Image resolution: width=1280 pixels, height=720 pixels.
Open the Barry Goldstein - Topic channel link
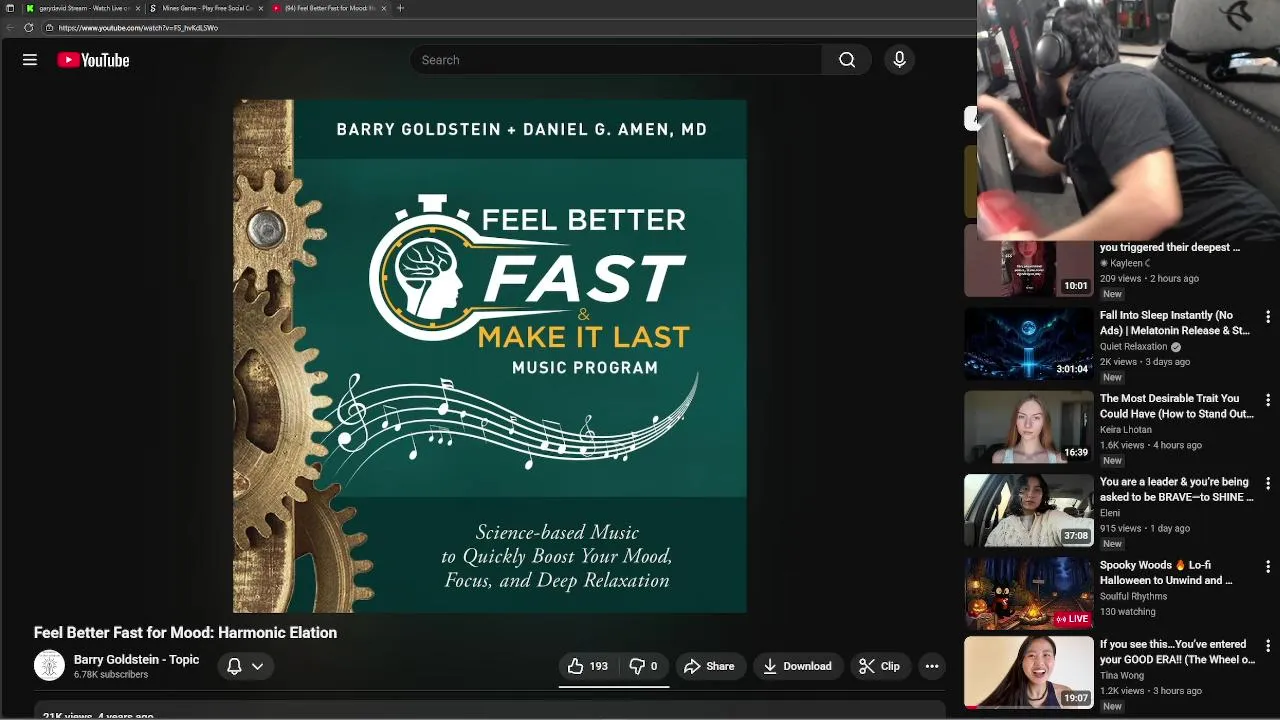(136, 659)
